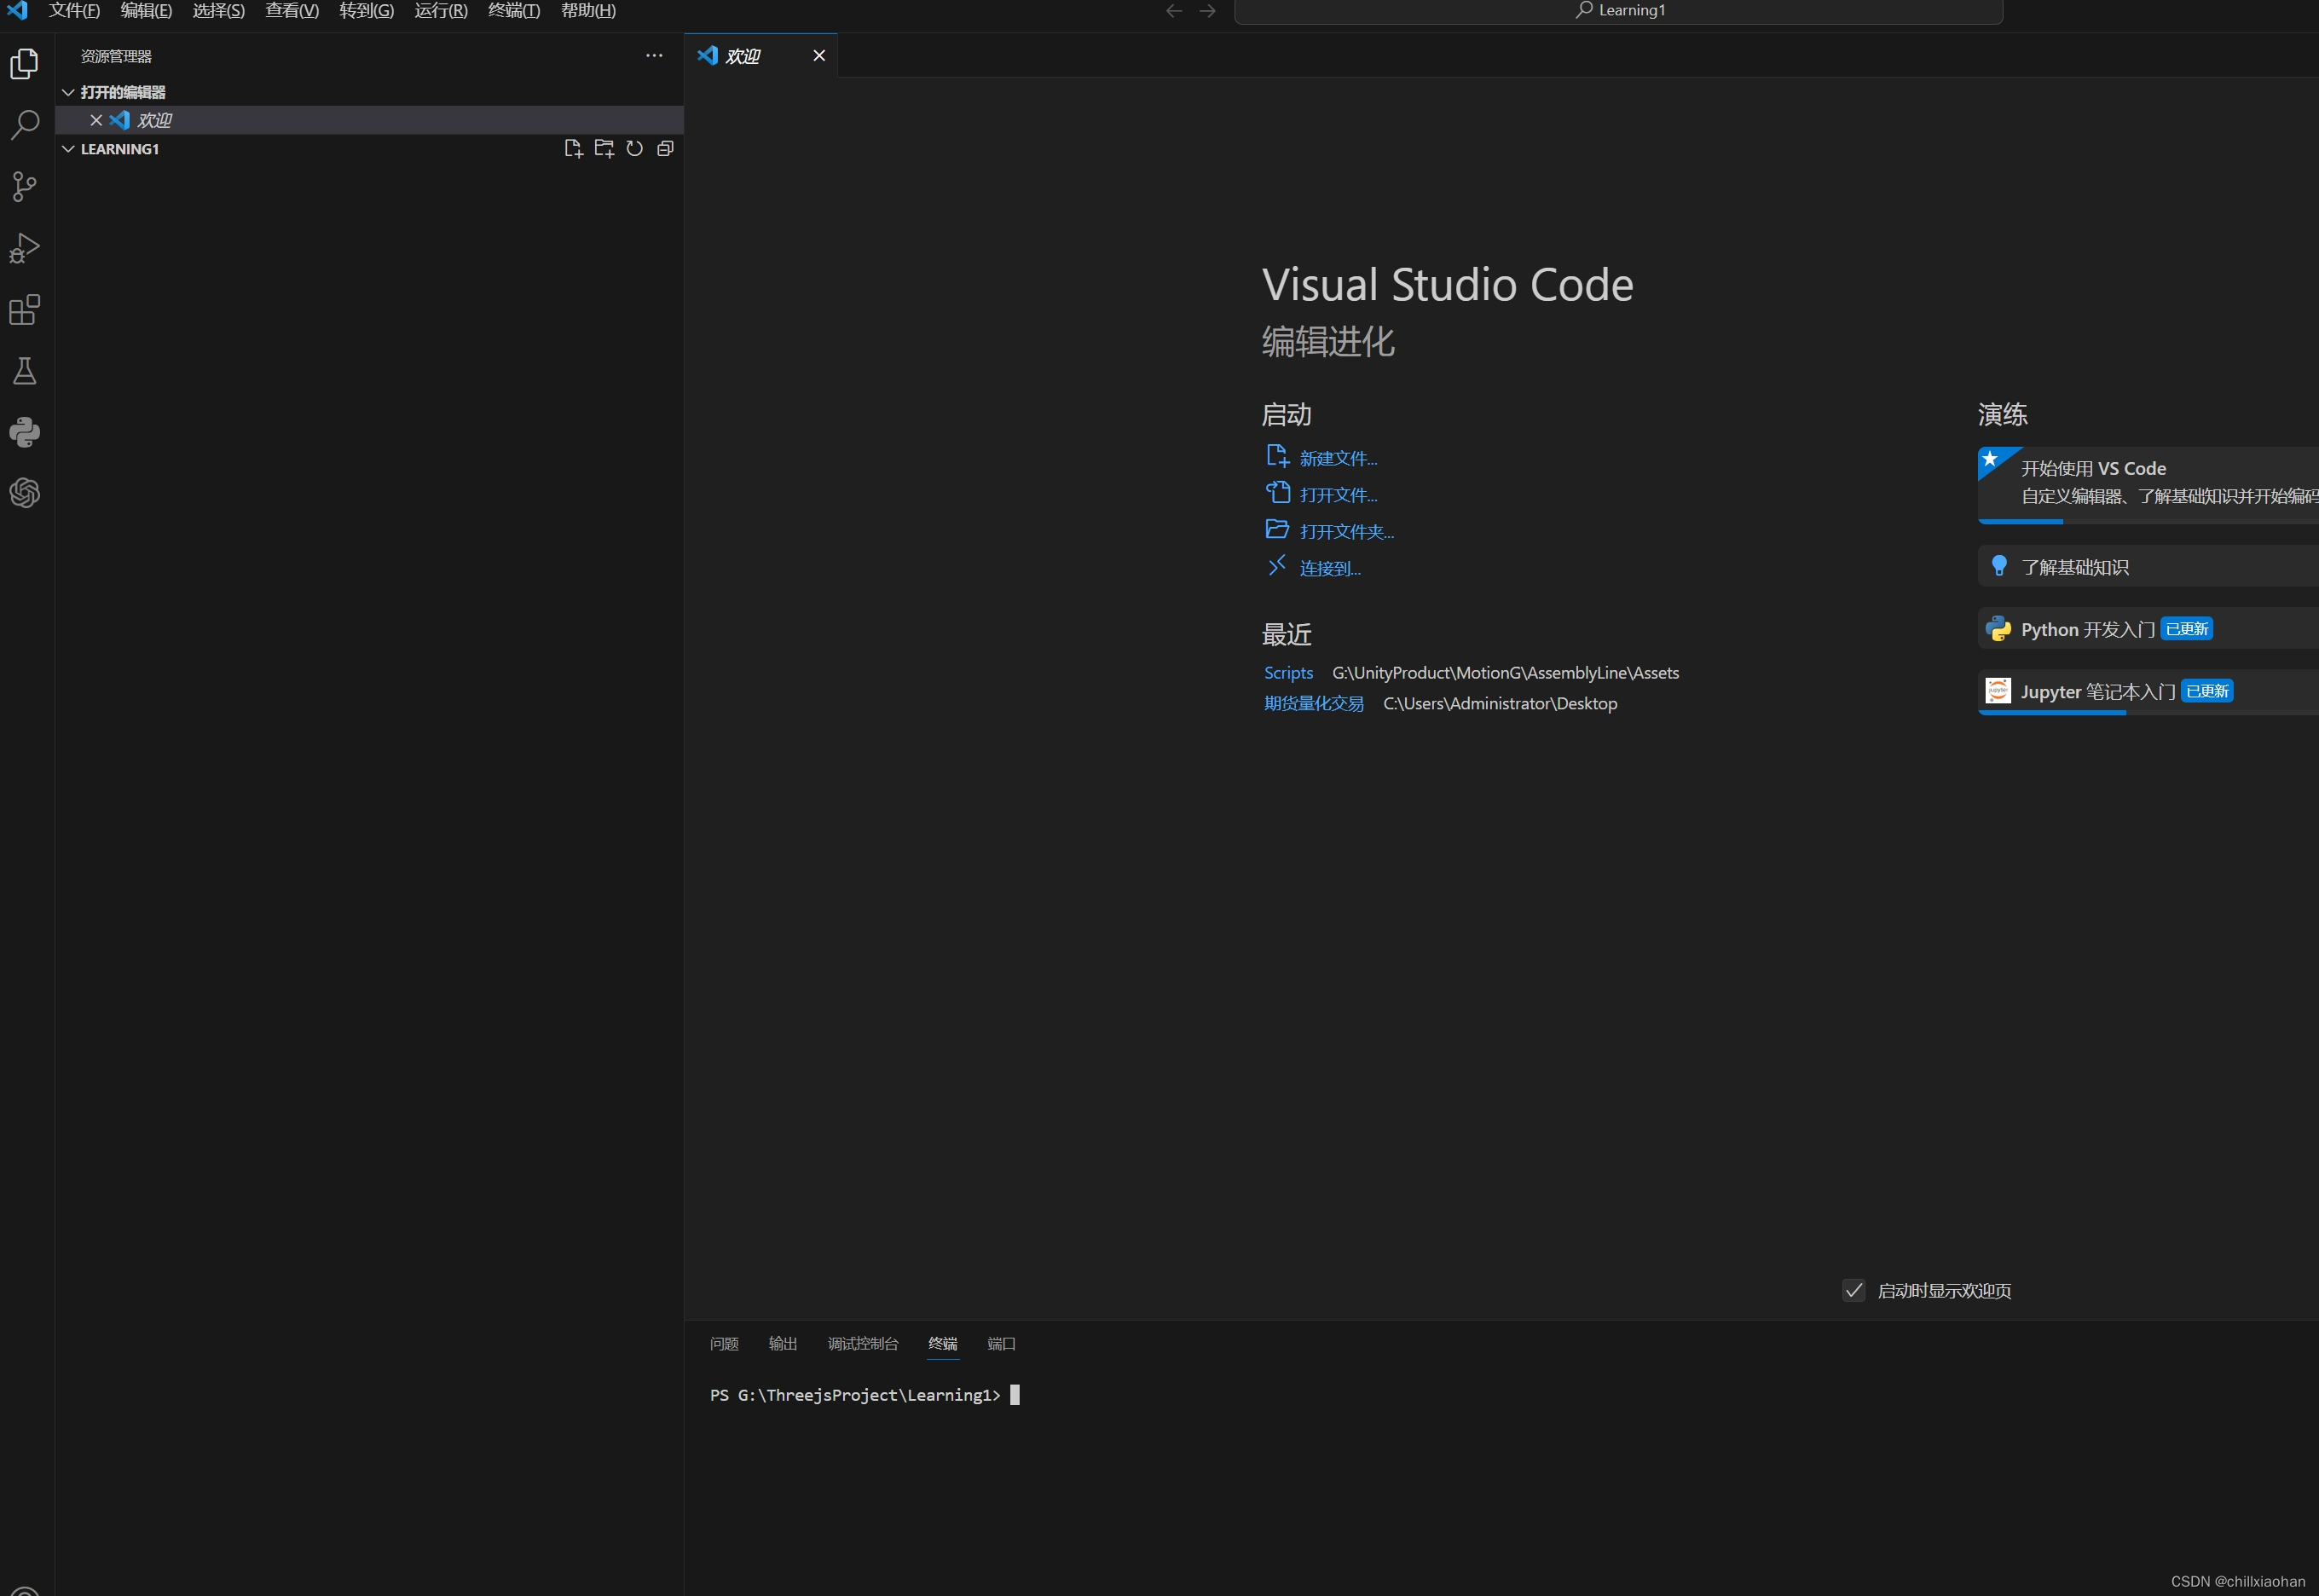
Task: Collapse all folders in explorer
Action: tap(665, 149)
